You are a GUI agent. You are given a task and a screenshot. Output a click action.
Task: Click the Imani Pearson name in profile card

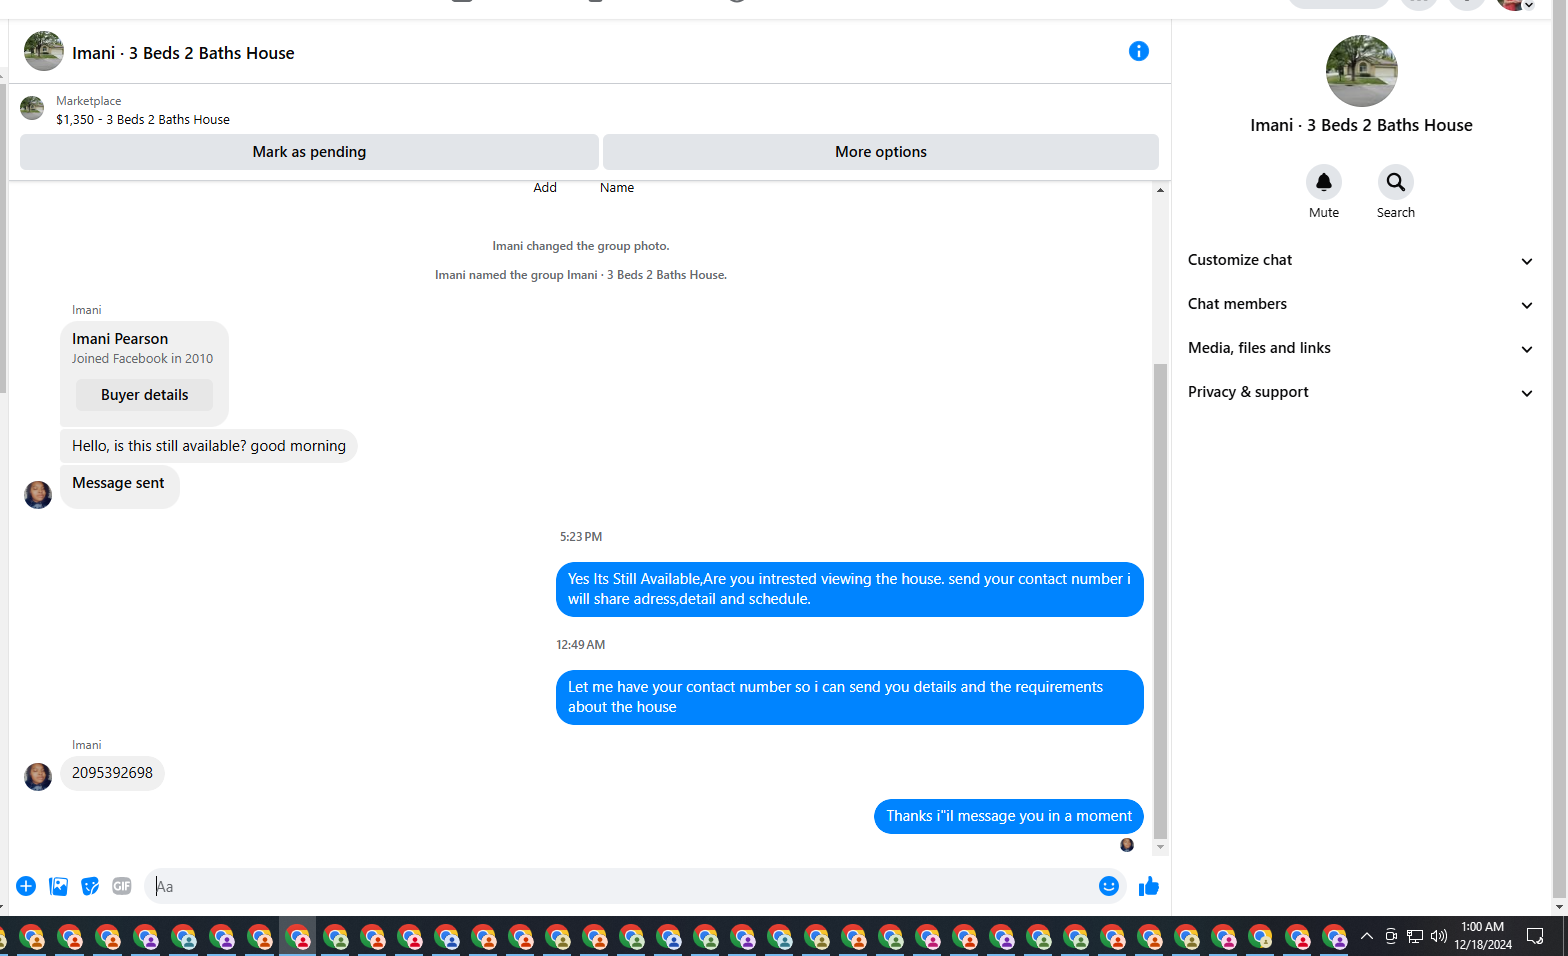120,339
